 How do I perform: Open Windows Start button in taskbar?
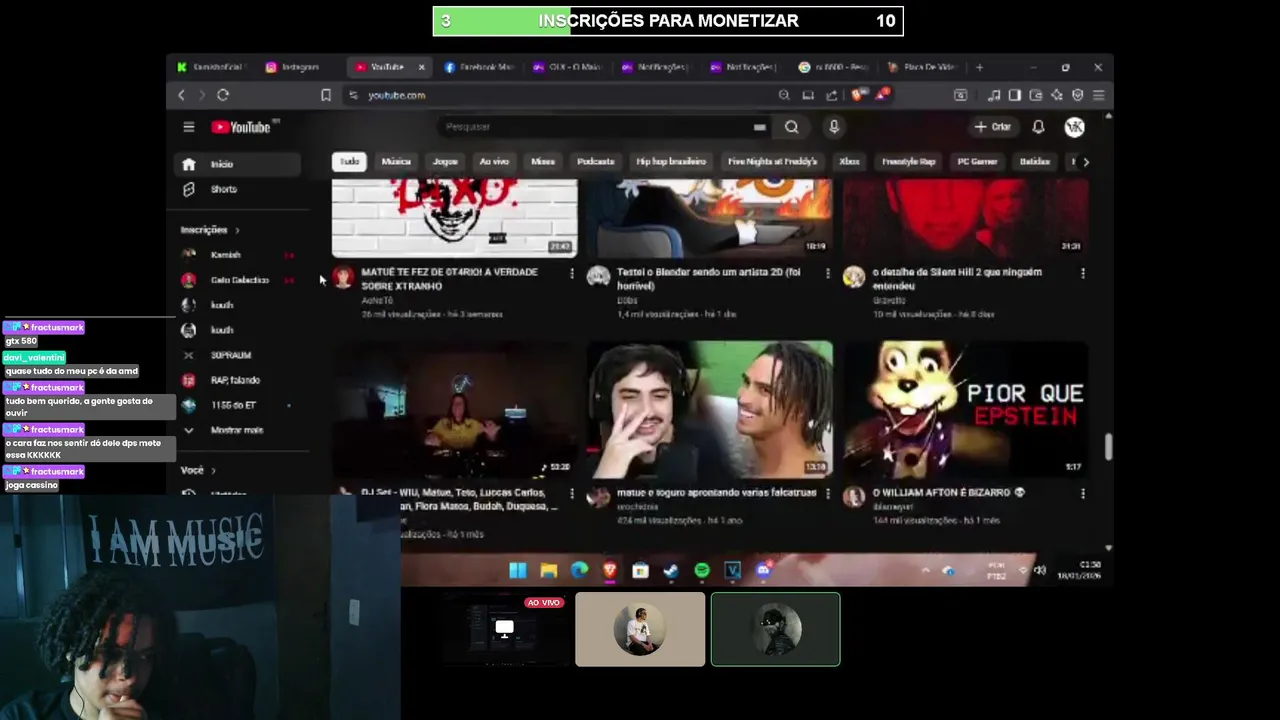coord(517,570)
